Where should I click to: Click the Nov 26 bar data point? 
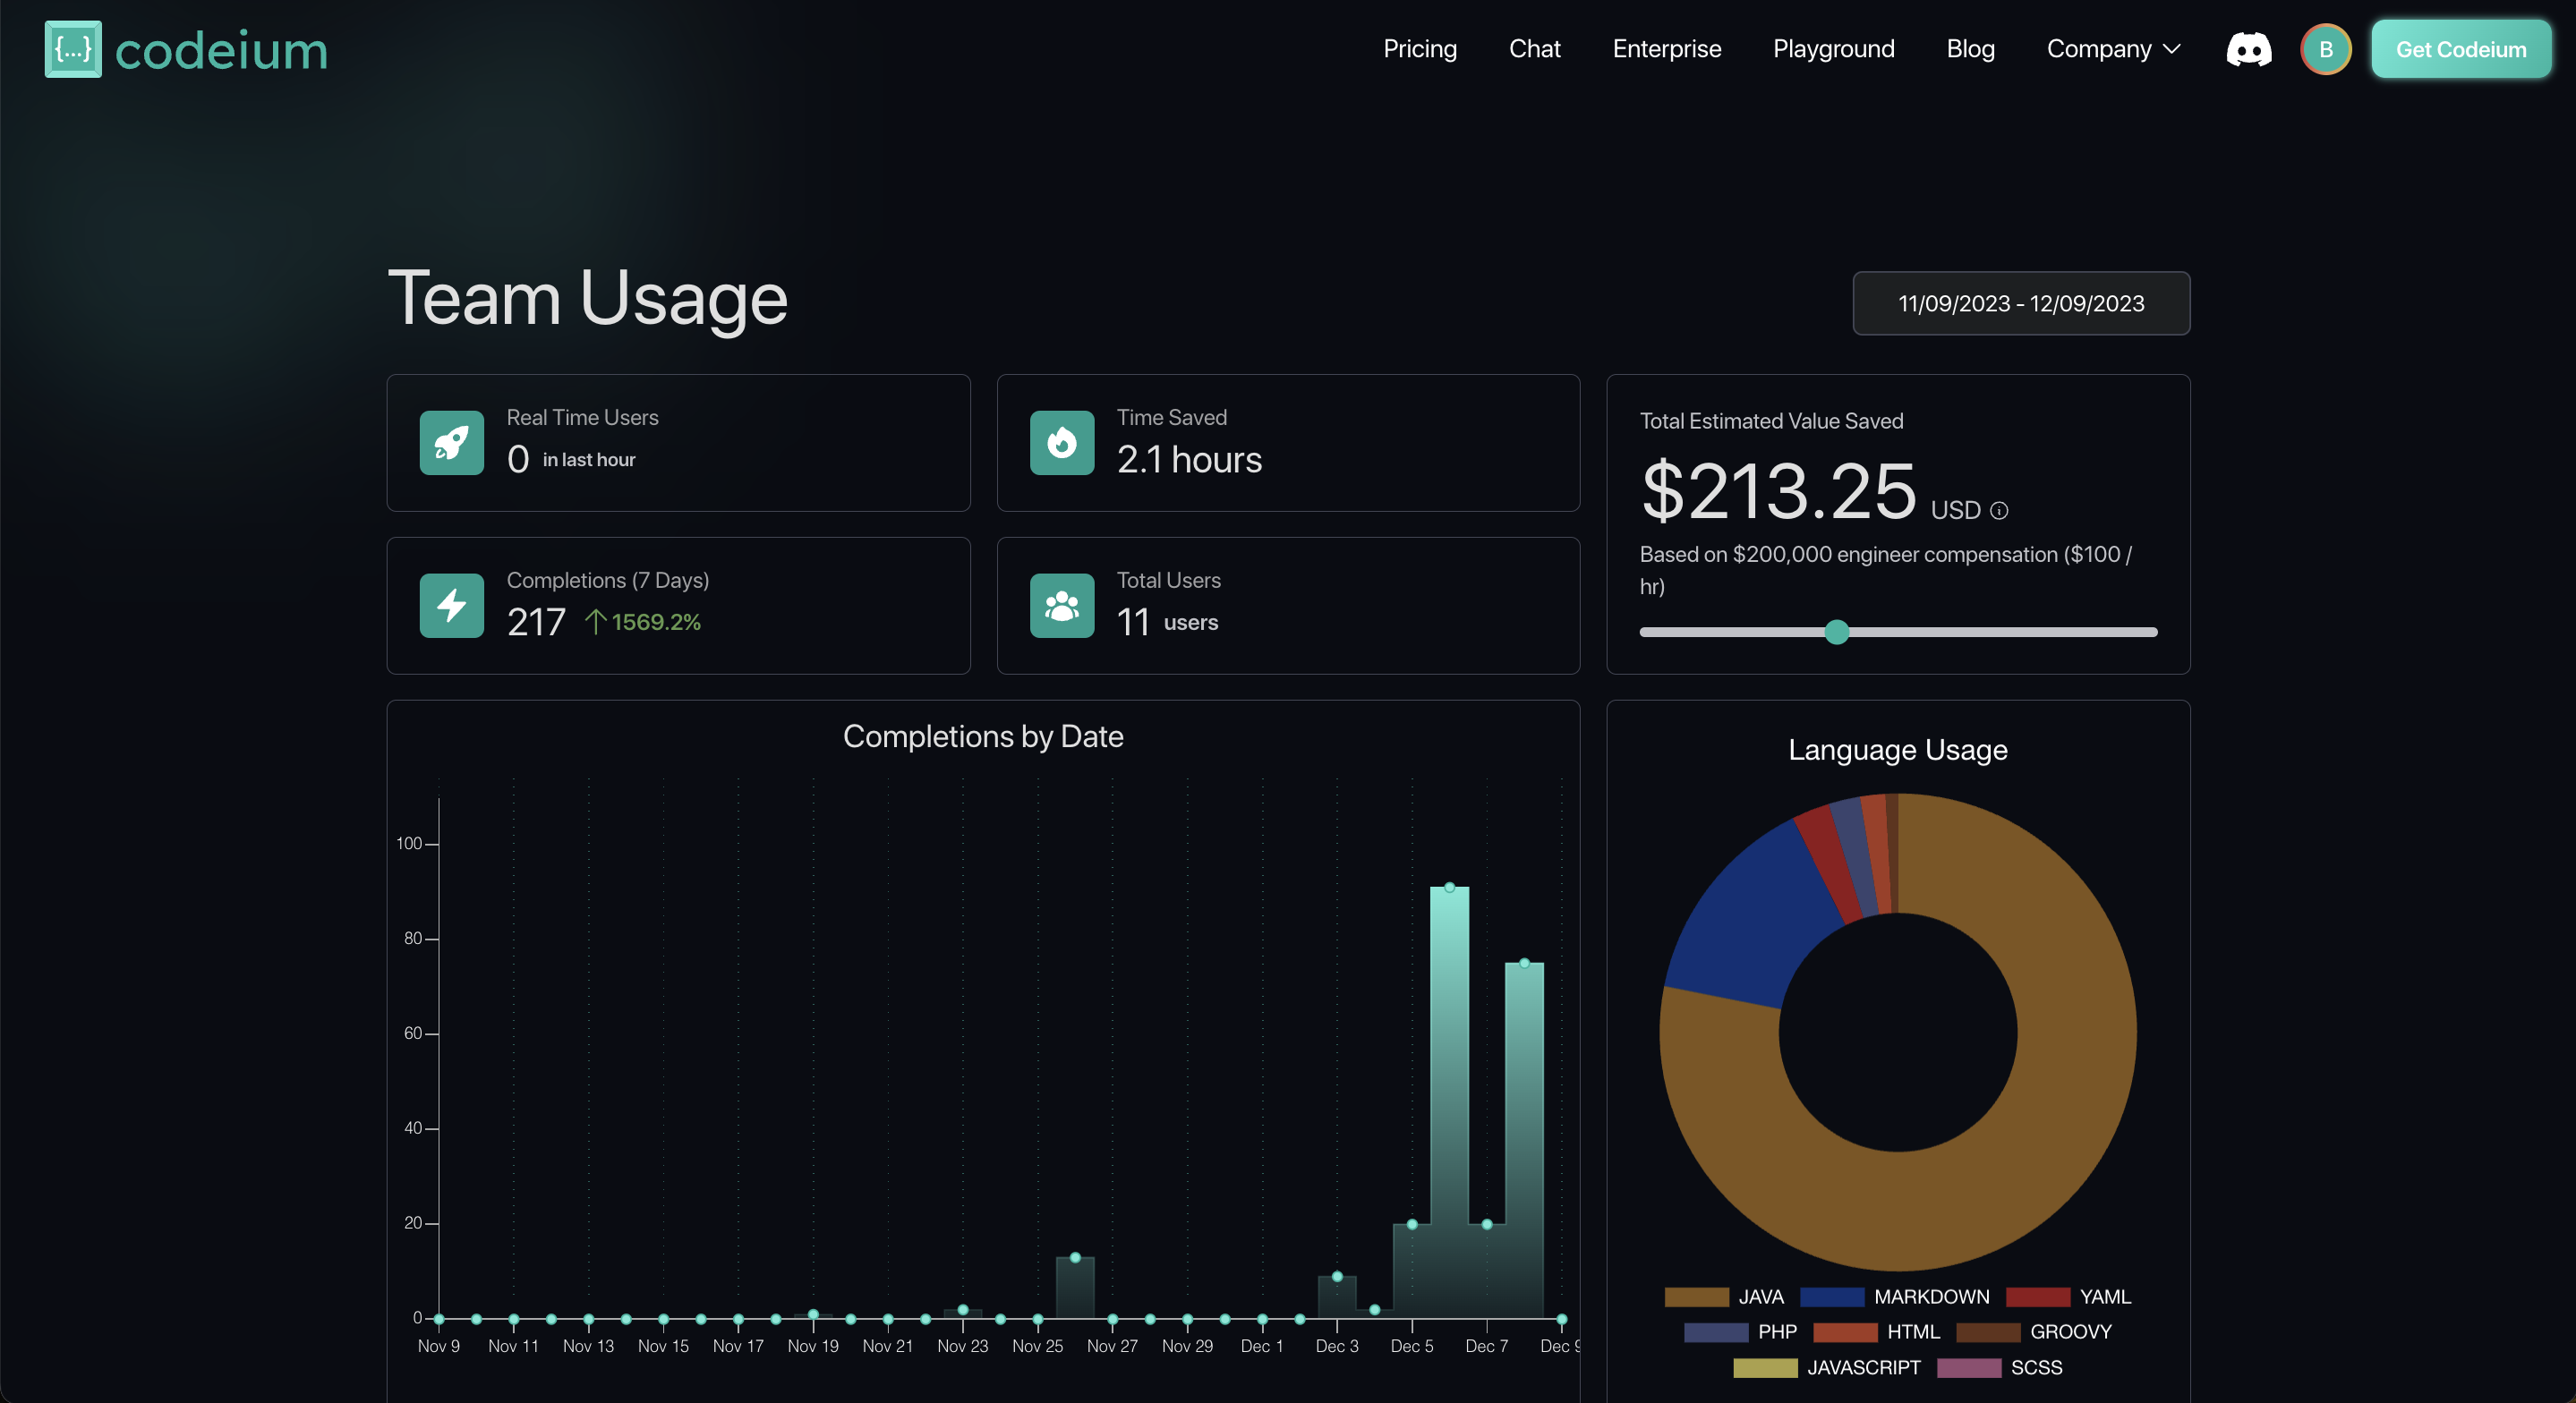click(x=1075, y=1257)
